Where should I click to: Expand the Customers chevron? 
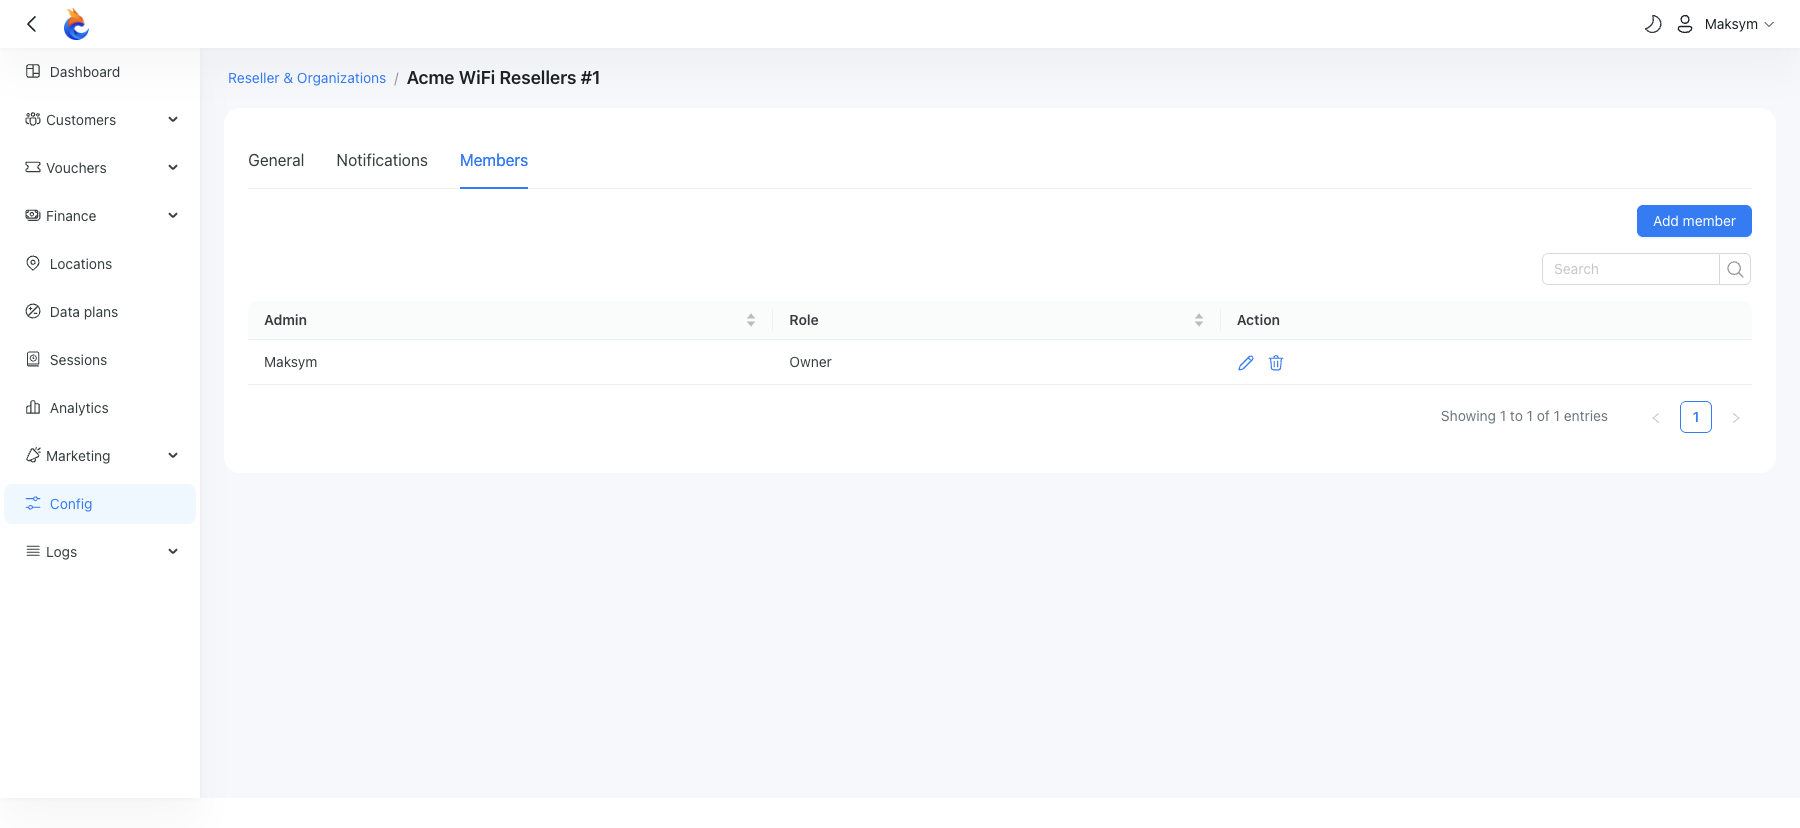[173, 120]
